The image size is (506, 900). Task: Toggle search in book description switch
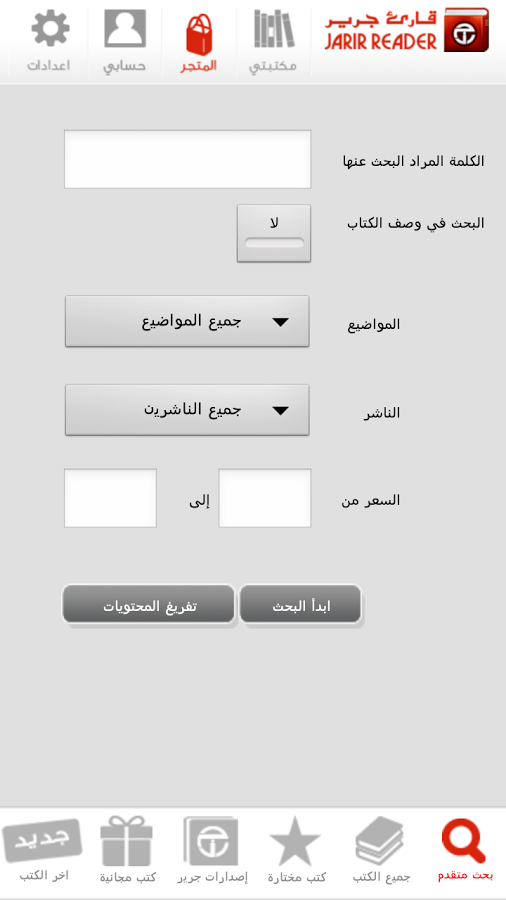click(x=274, y=233)
